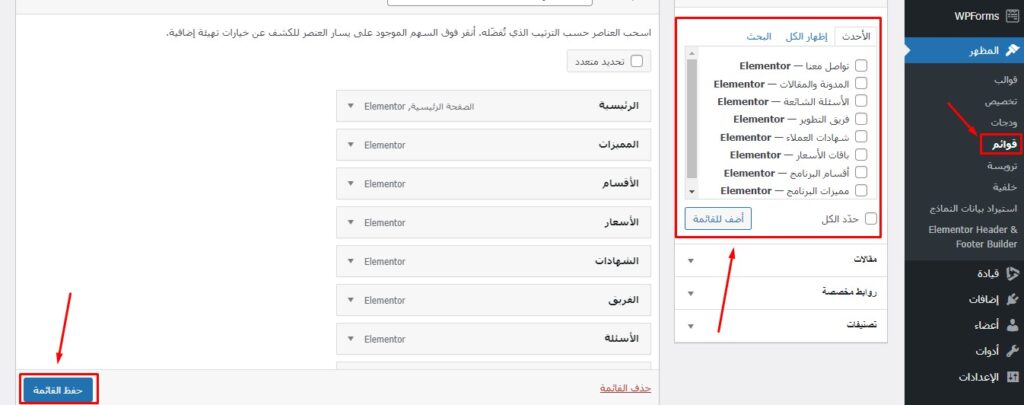This screenshot has height=405, width=1024.
Task: Click the appearance paintbrush icon
Action: coord(1011,50)
